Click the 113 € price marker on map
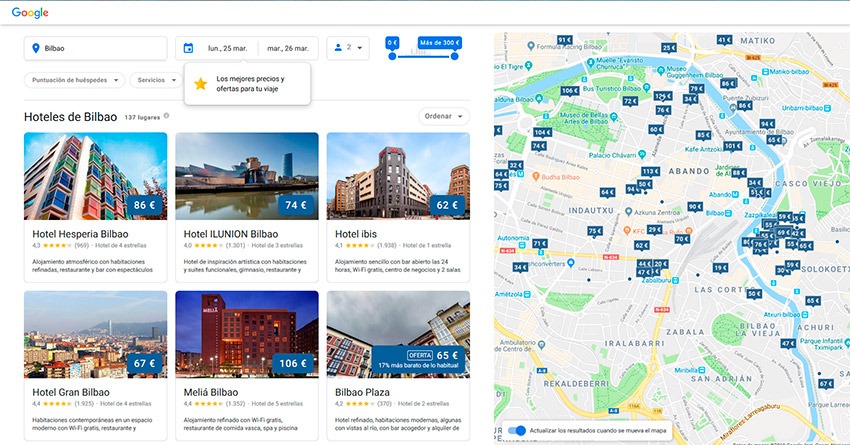This screenshot has height=445, width=850. click(x=649, y=172)
